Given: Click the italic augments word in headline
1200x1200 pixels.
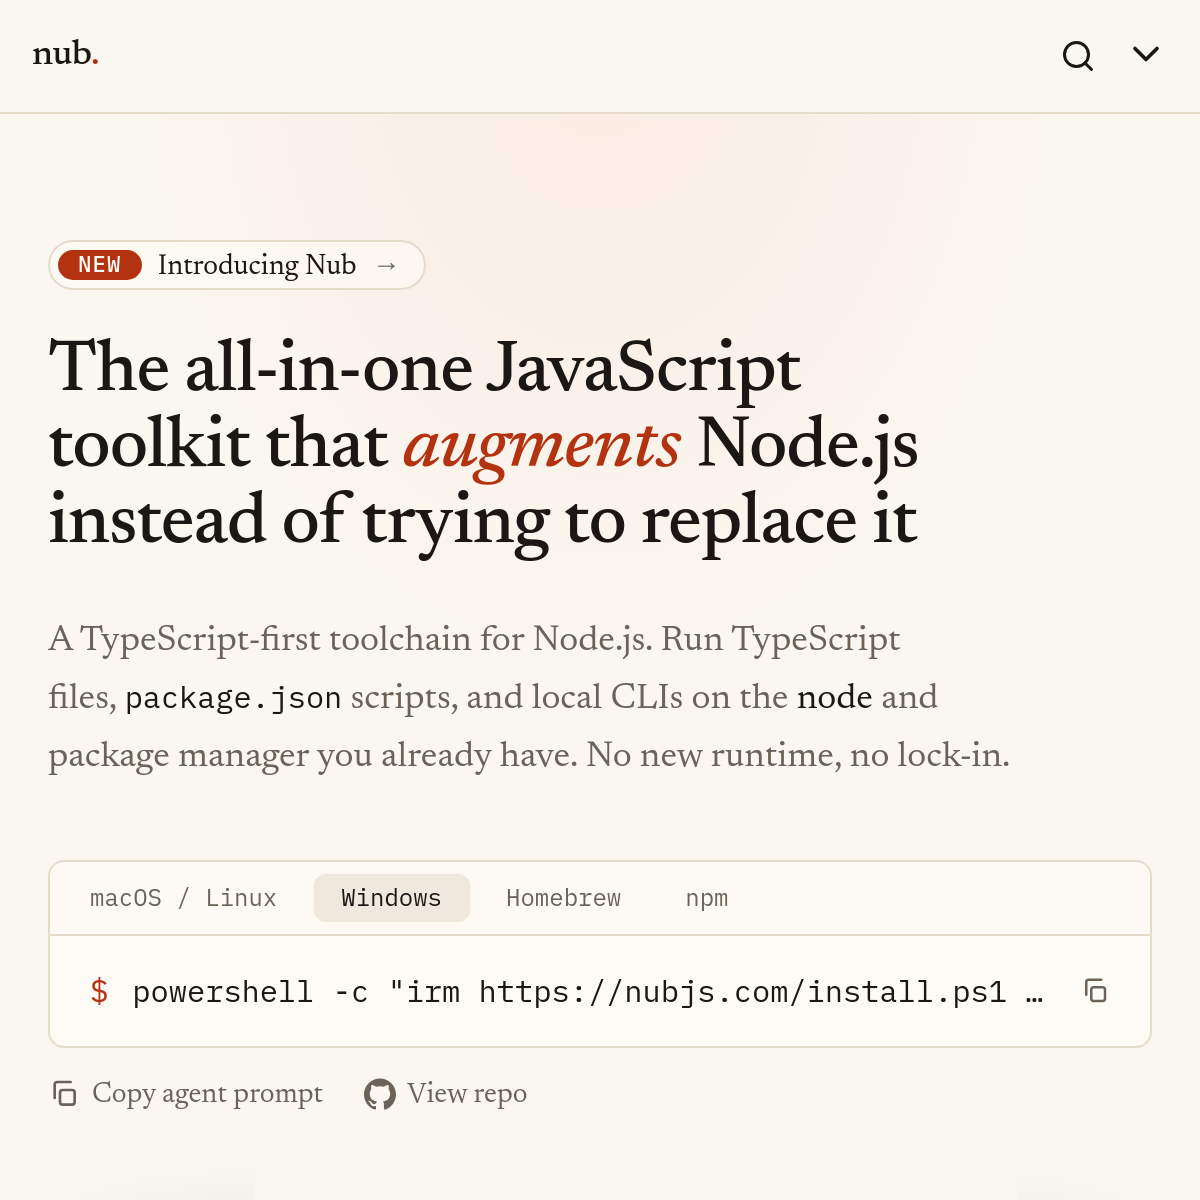Looking at the screenshot, I should click(x=542, y=446).
